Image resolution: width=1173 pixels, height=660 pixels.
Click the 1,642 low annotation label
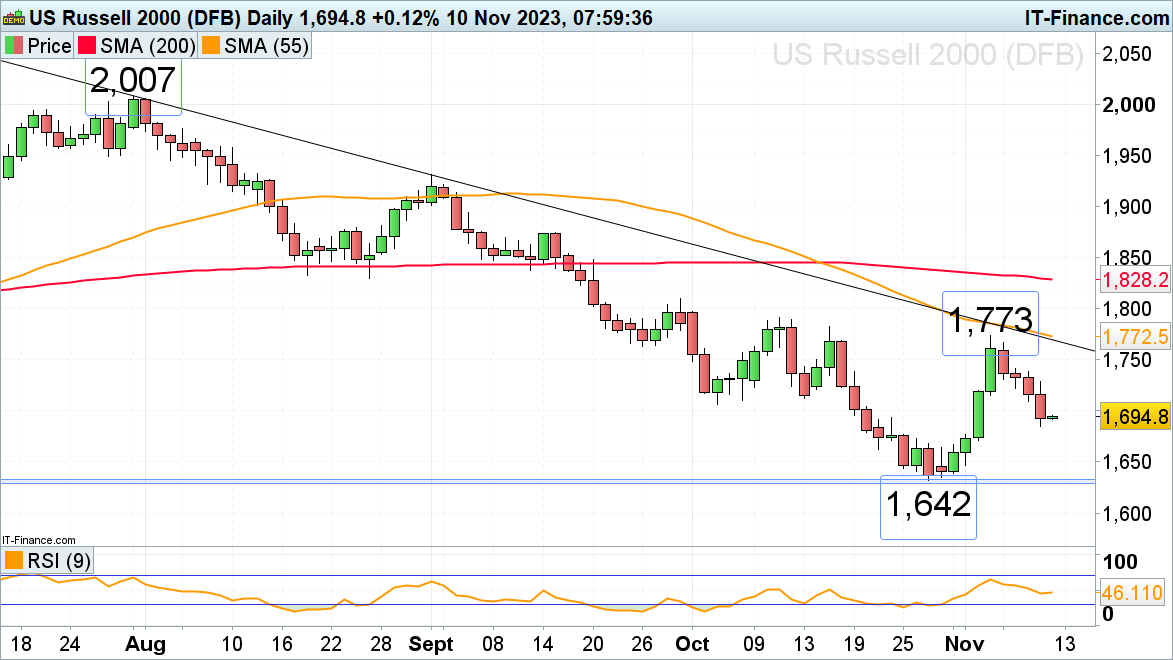click(928, 504)
